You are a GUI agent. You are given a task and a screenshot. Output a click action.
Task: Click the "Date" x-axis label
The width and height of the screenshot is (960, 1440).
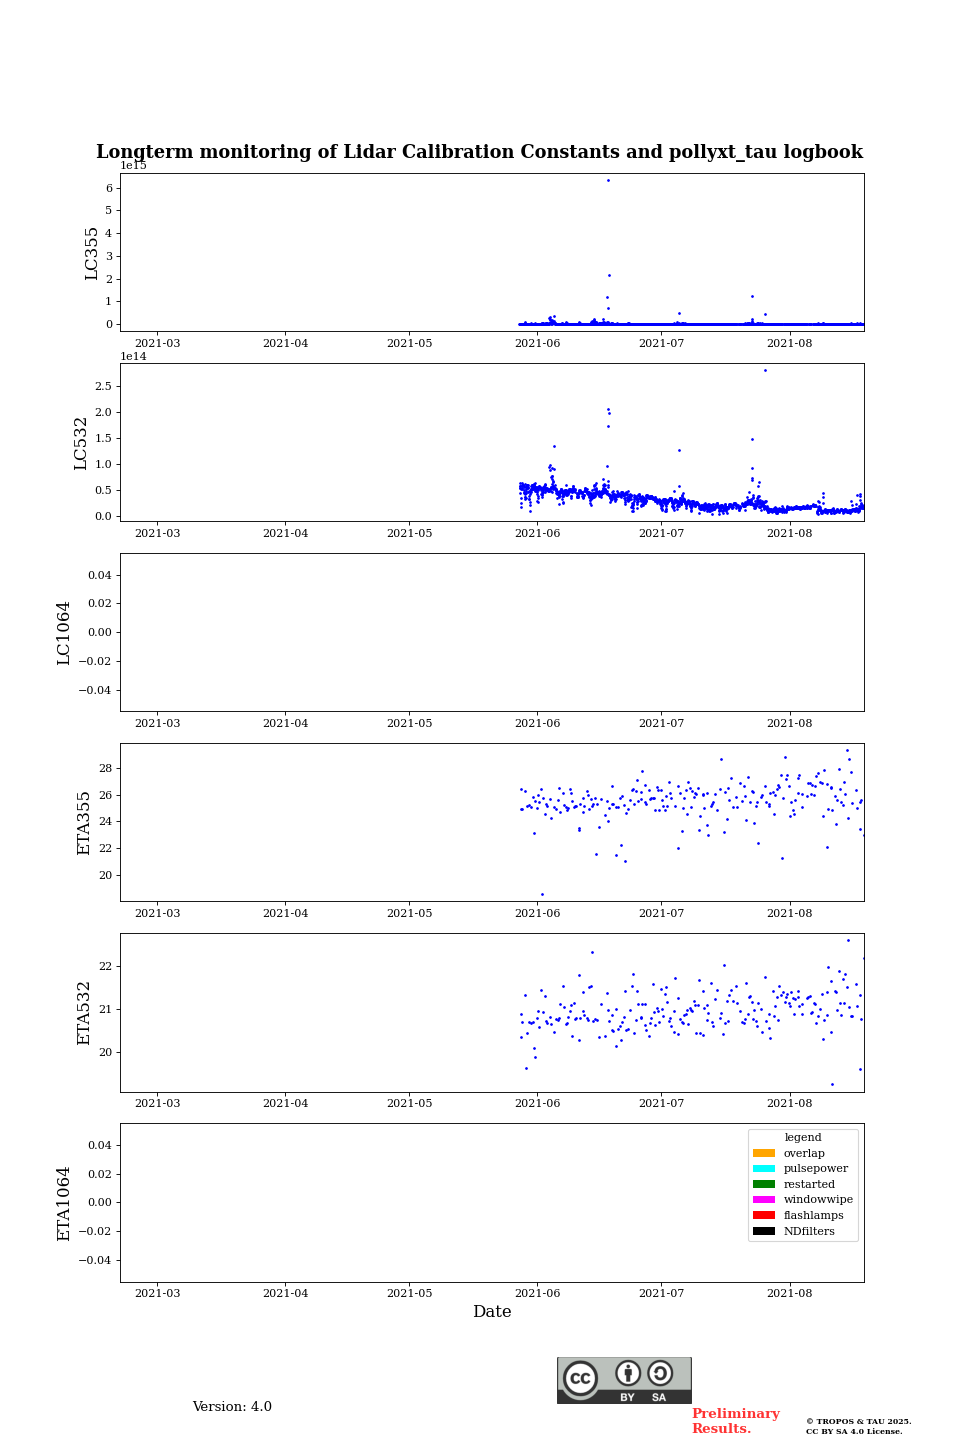[492, 1312]
